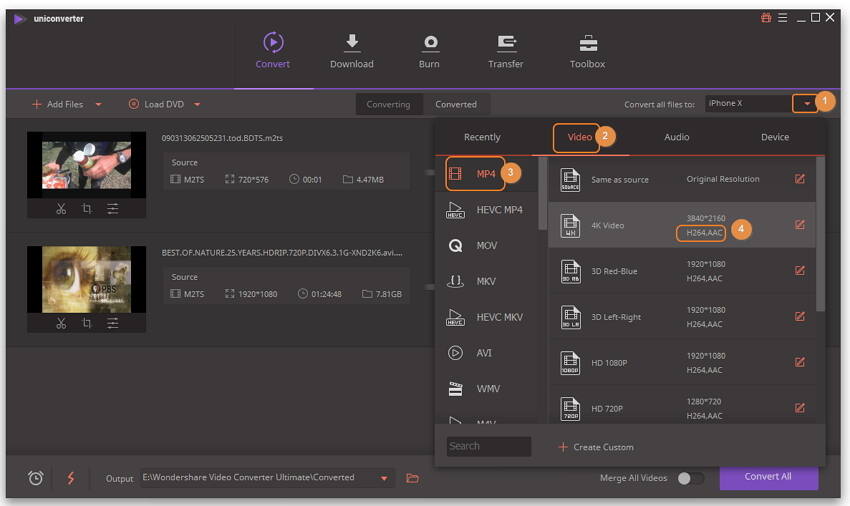Select MKV format
This screenshot has height=506, width=850.
(485, 281)
